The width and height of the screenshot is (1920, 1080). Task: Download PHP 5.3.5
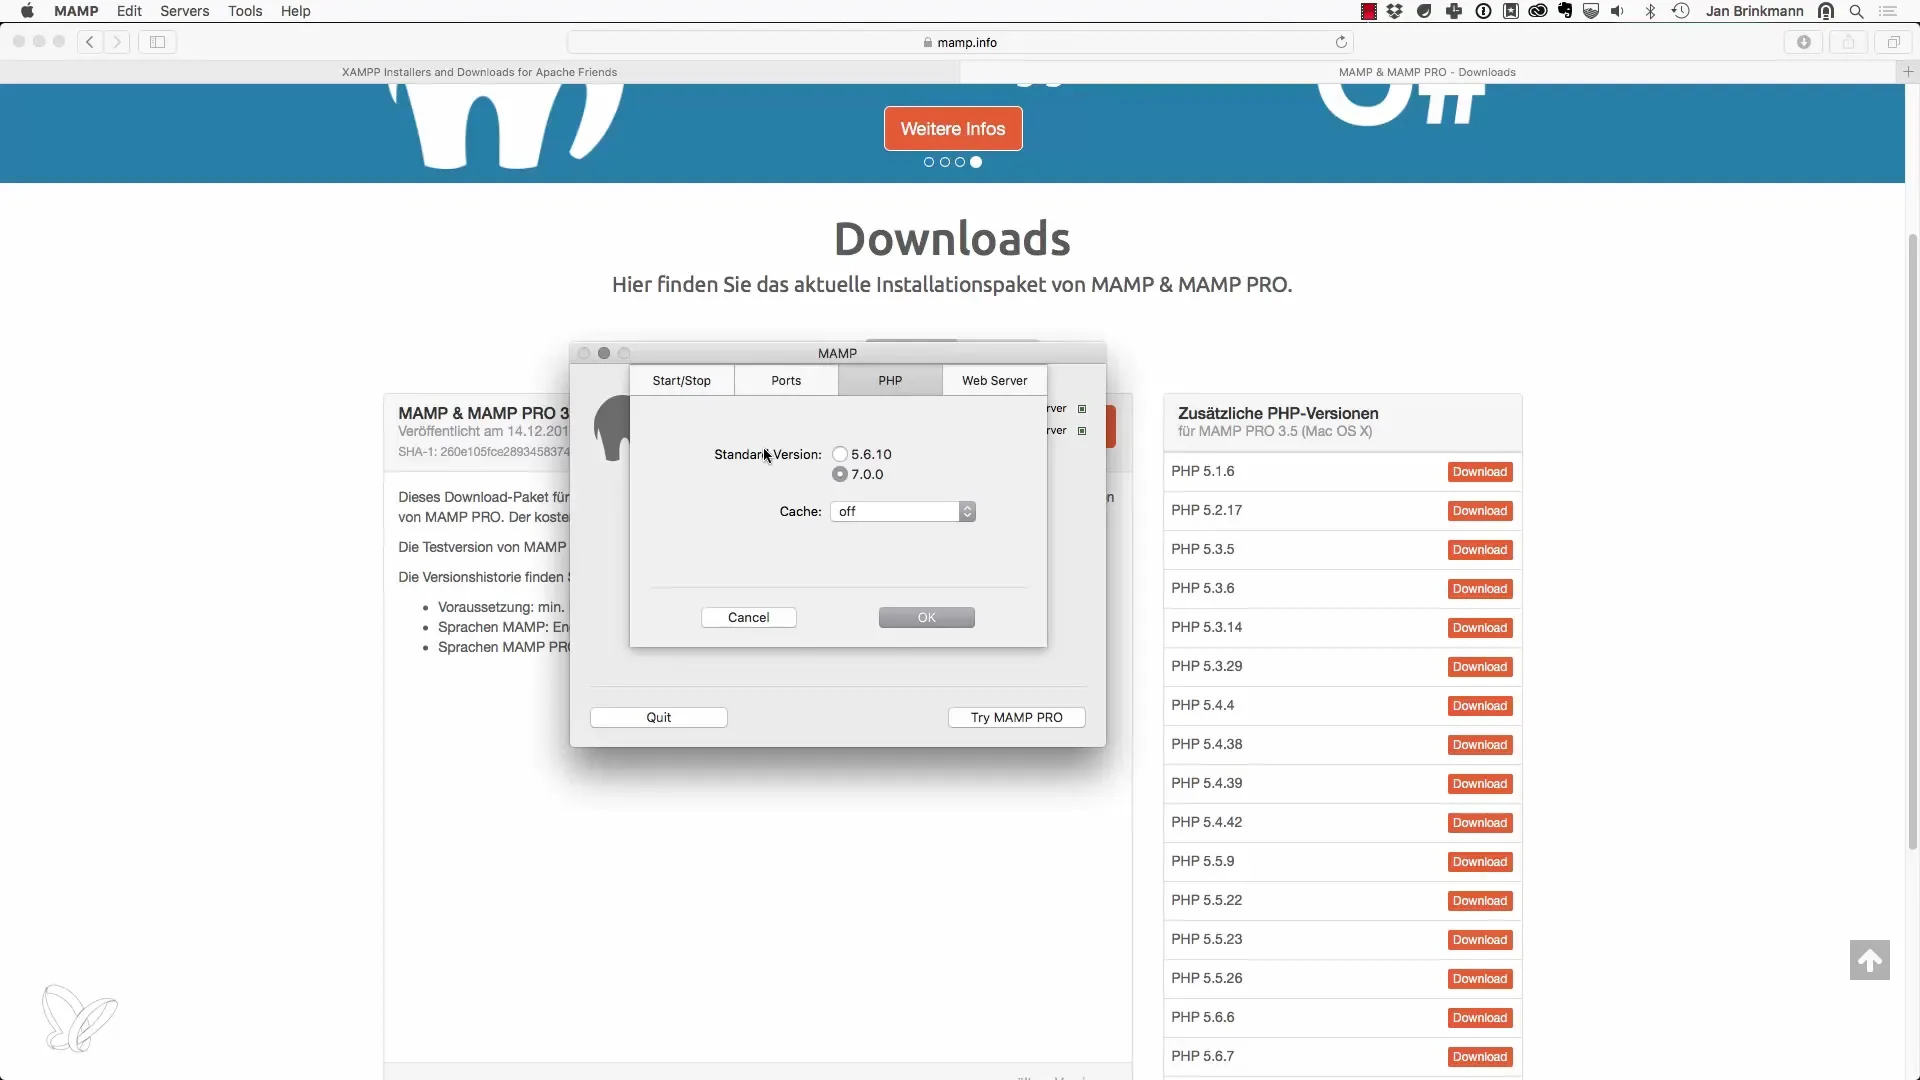[x=1480, y=550]
